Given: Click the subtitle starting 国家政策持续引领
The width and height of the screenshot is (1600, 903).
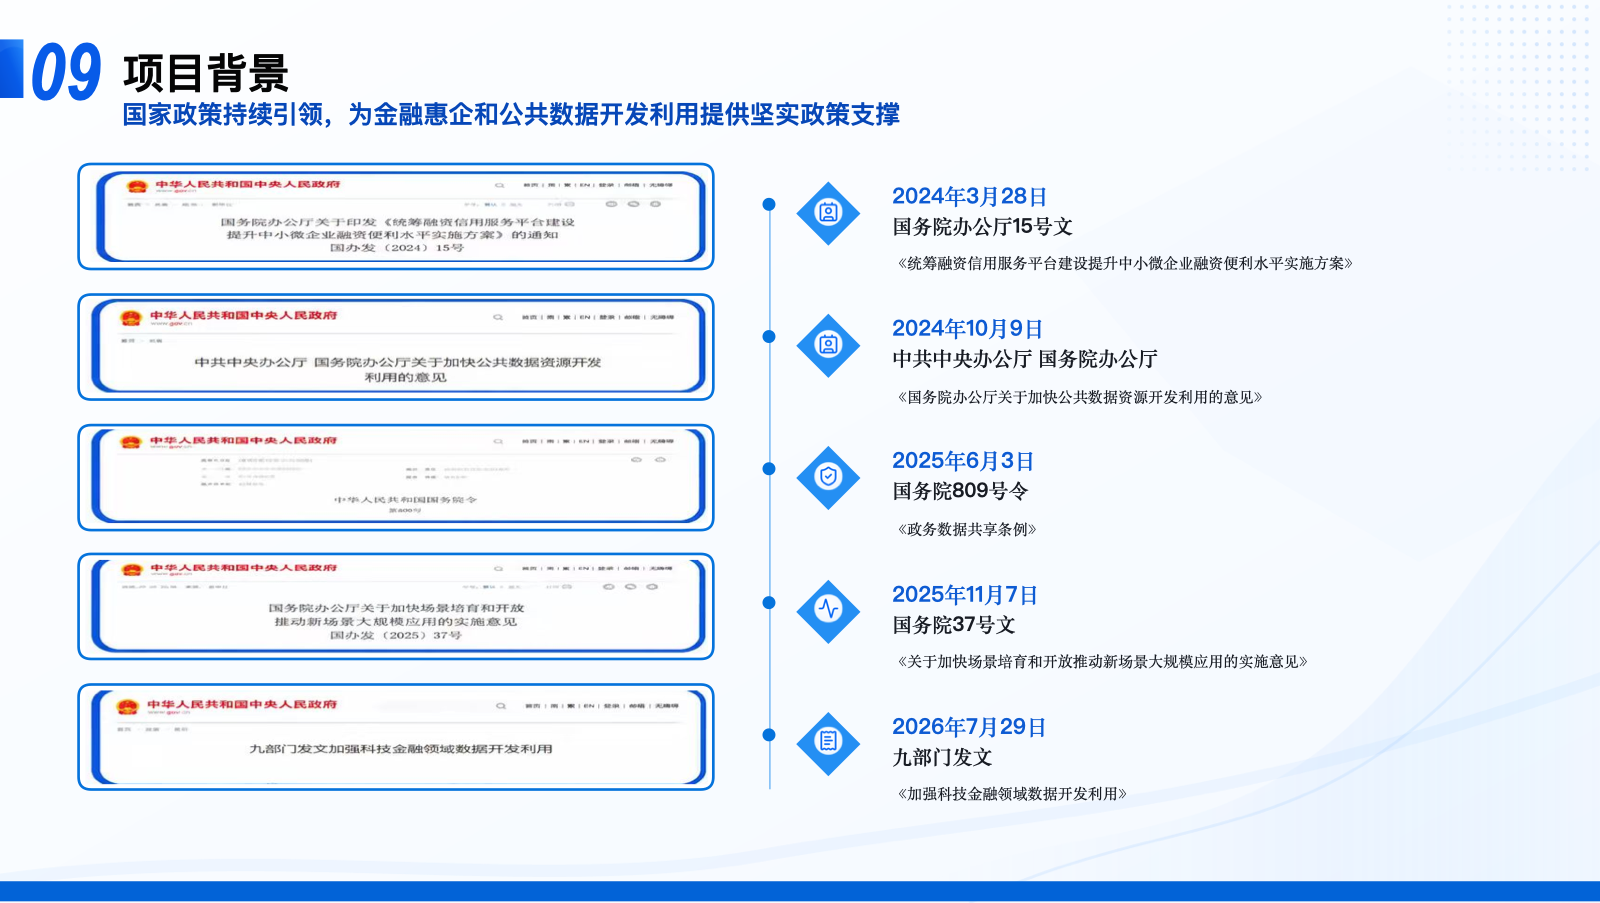Looking at the screenshot, I should (x=511, y=114).
